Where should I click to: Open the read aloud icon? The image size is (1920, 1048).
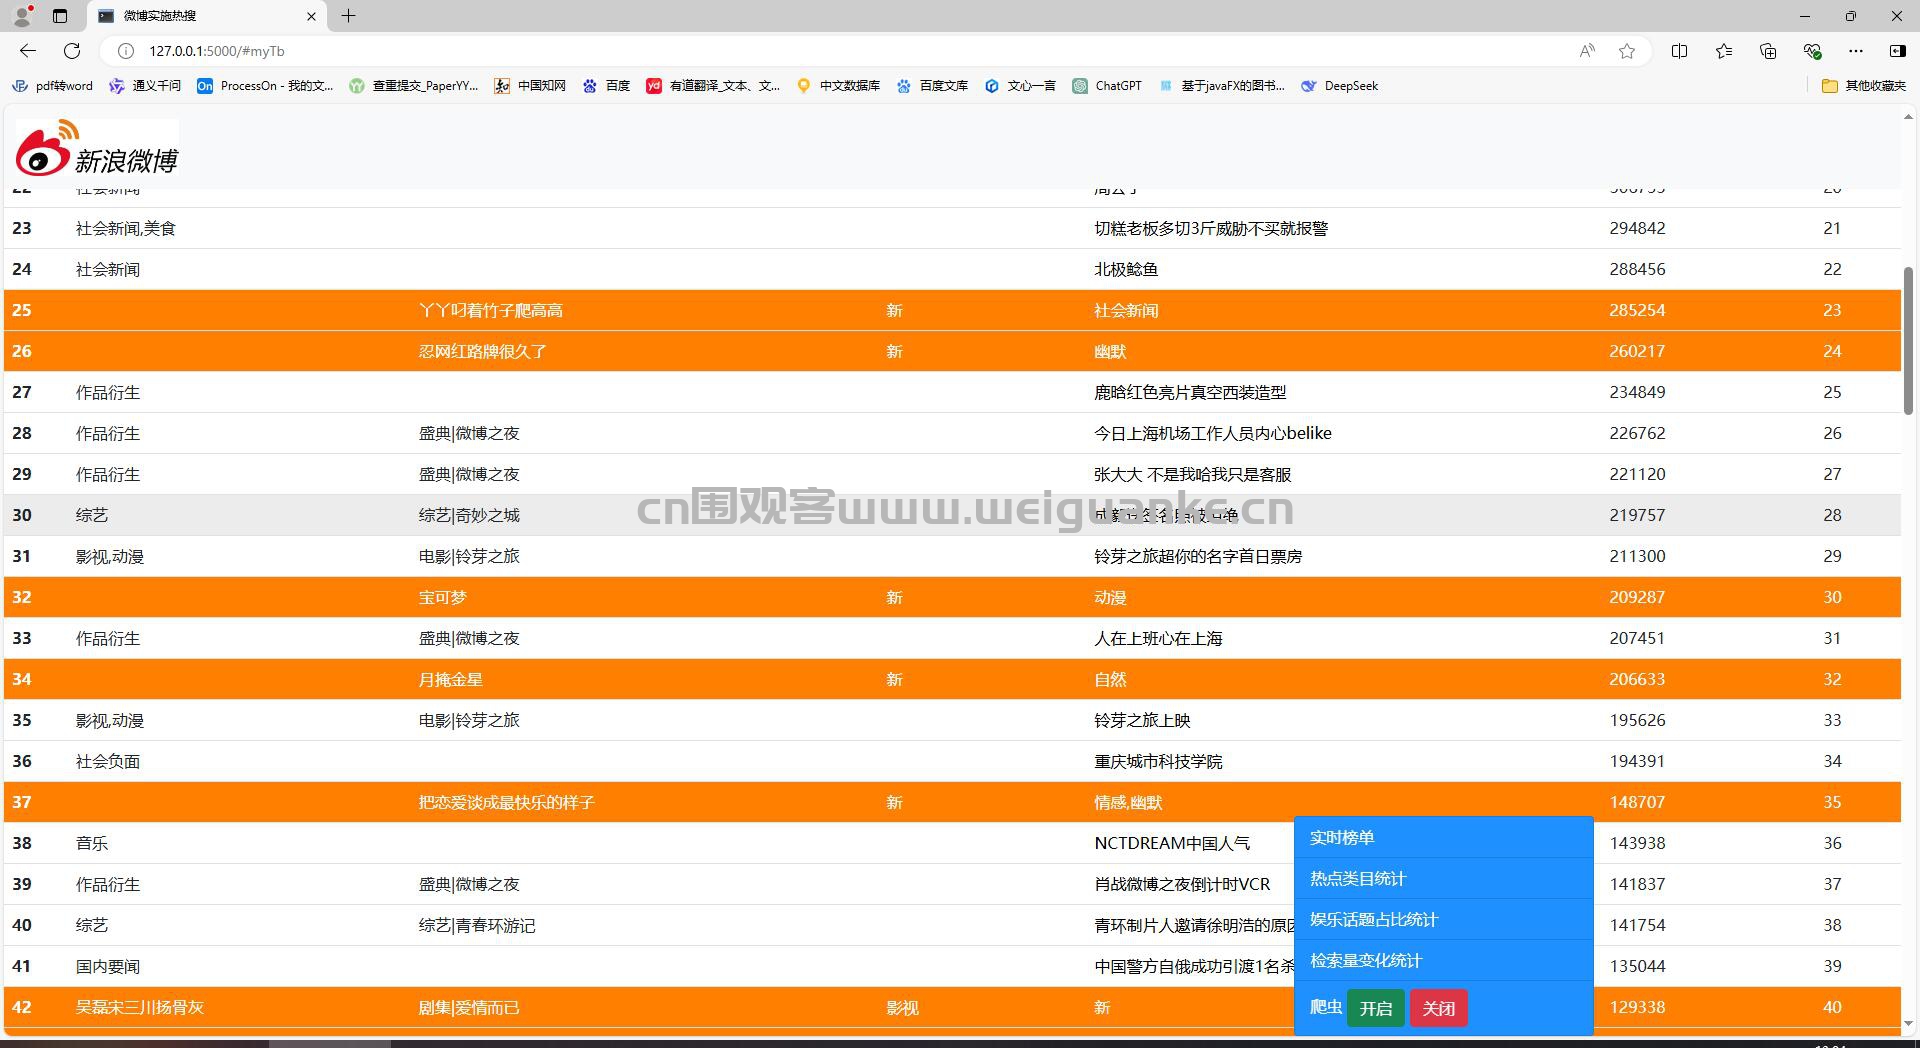1587,51
